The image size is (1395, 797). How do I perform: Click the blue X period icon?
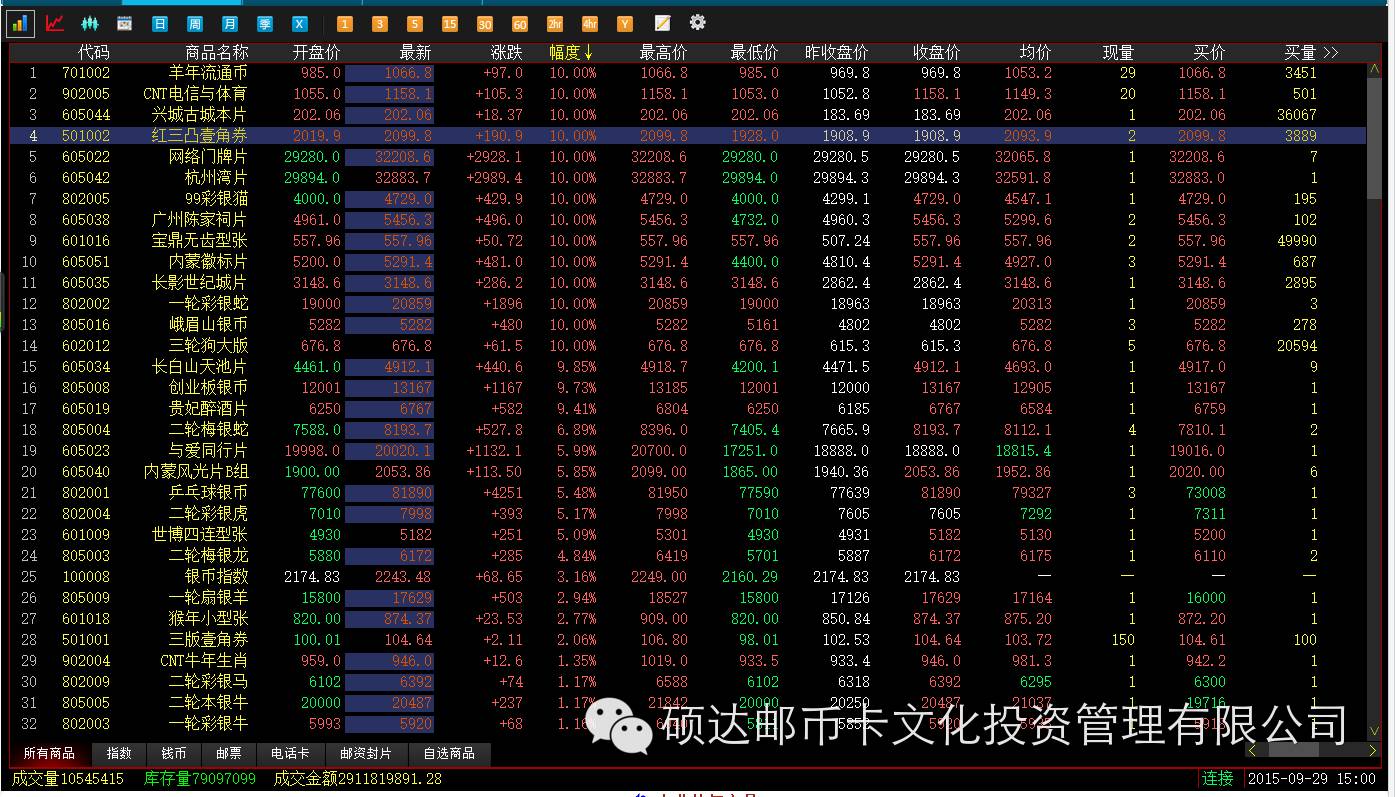300,23
